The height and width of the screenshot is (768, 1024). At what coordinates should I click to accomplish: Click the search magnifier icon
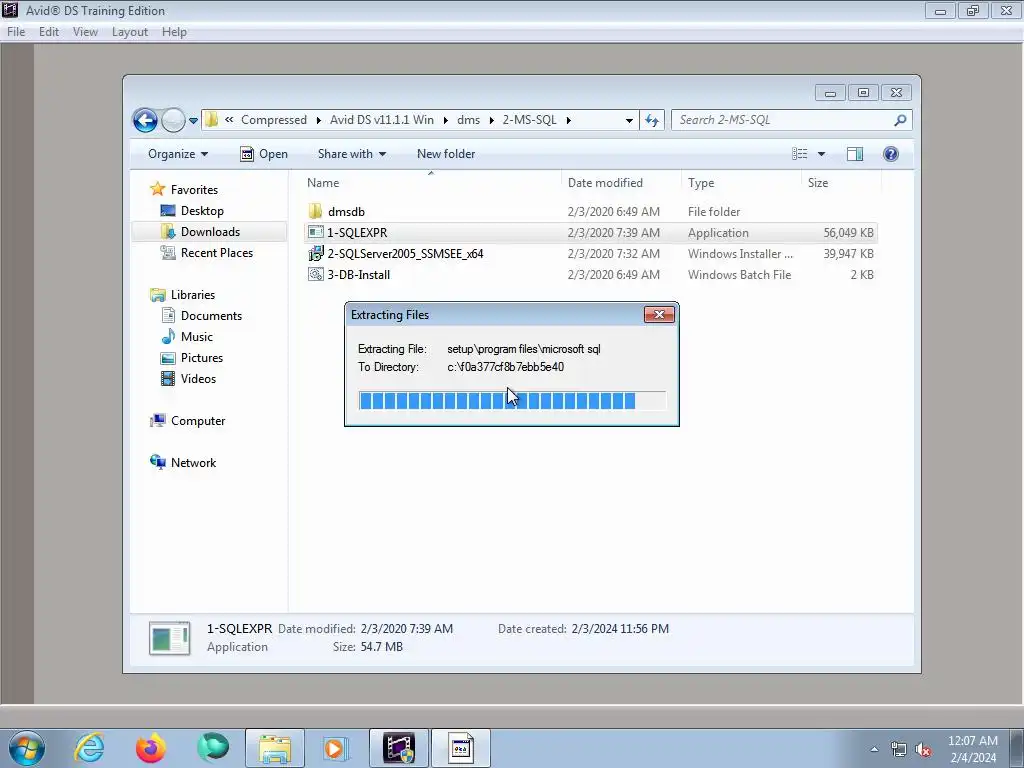point(900,120)
